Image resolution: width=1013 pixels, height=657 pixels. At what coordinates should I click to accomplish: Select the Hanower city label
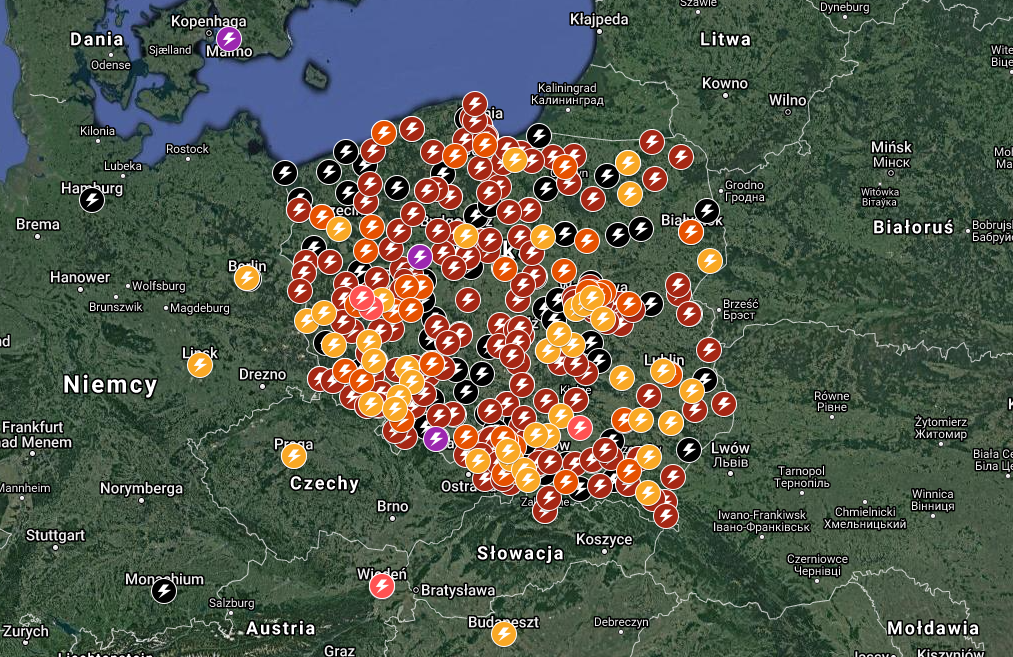click(80, 277)
